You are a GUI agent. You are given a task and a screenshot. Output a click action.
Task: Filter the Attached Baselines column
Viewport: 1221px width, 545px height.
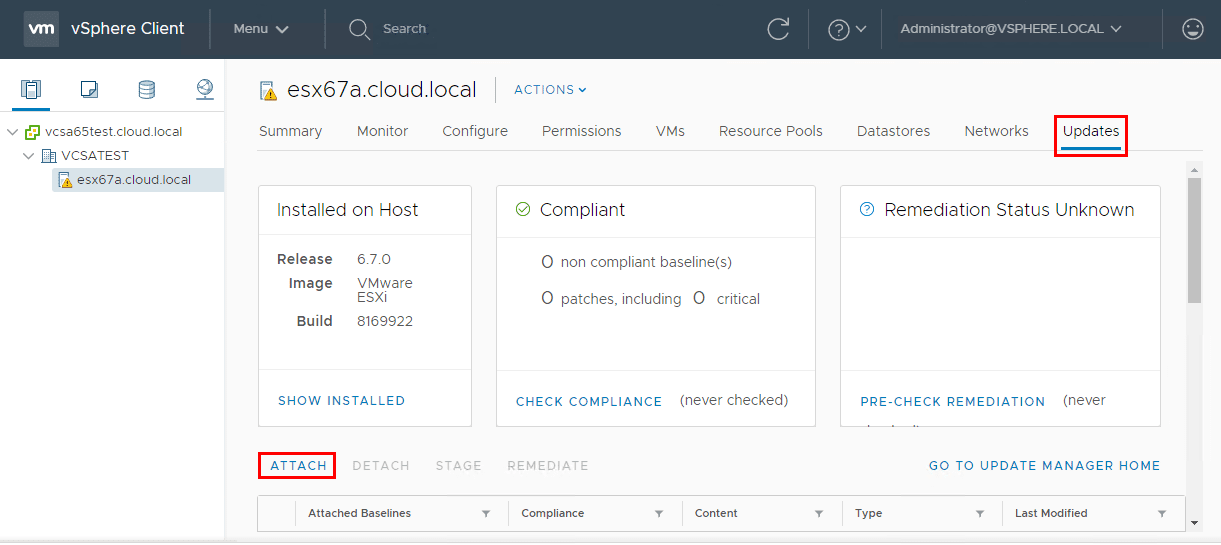coord(486,514)
